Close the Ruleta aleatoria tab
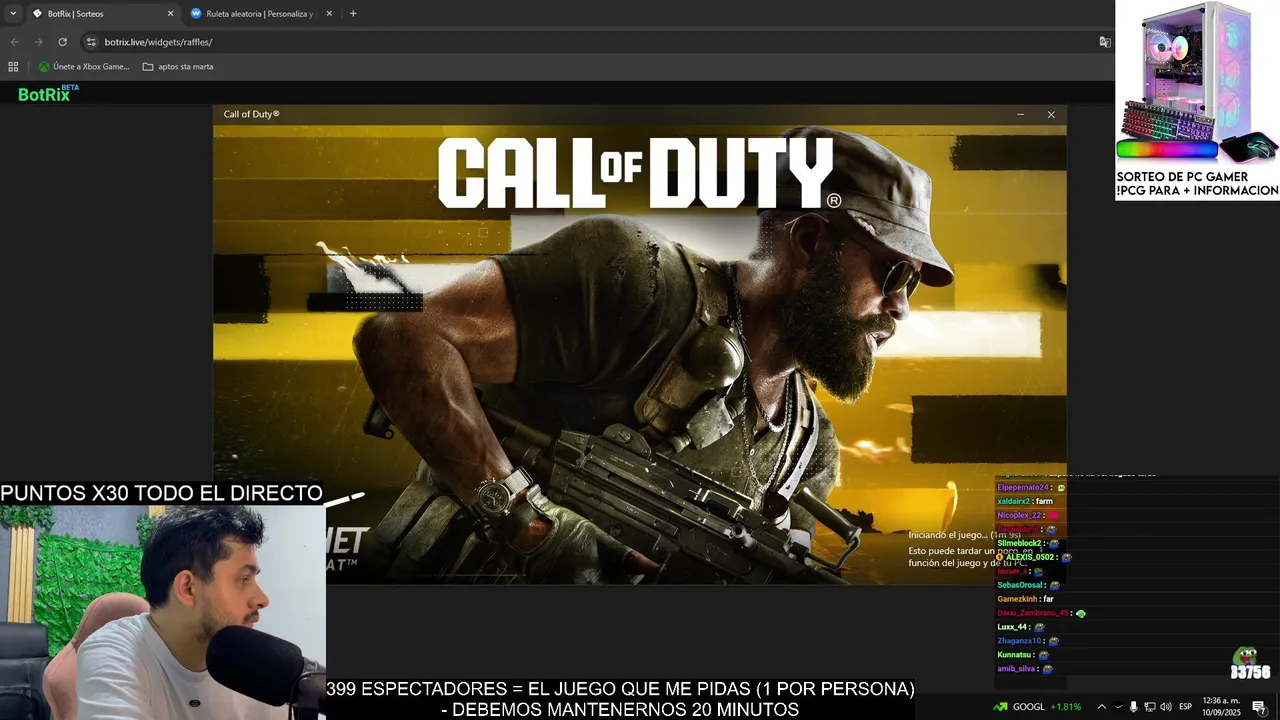The width and height of the screenshot is (1280, 720). [330, 14]
